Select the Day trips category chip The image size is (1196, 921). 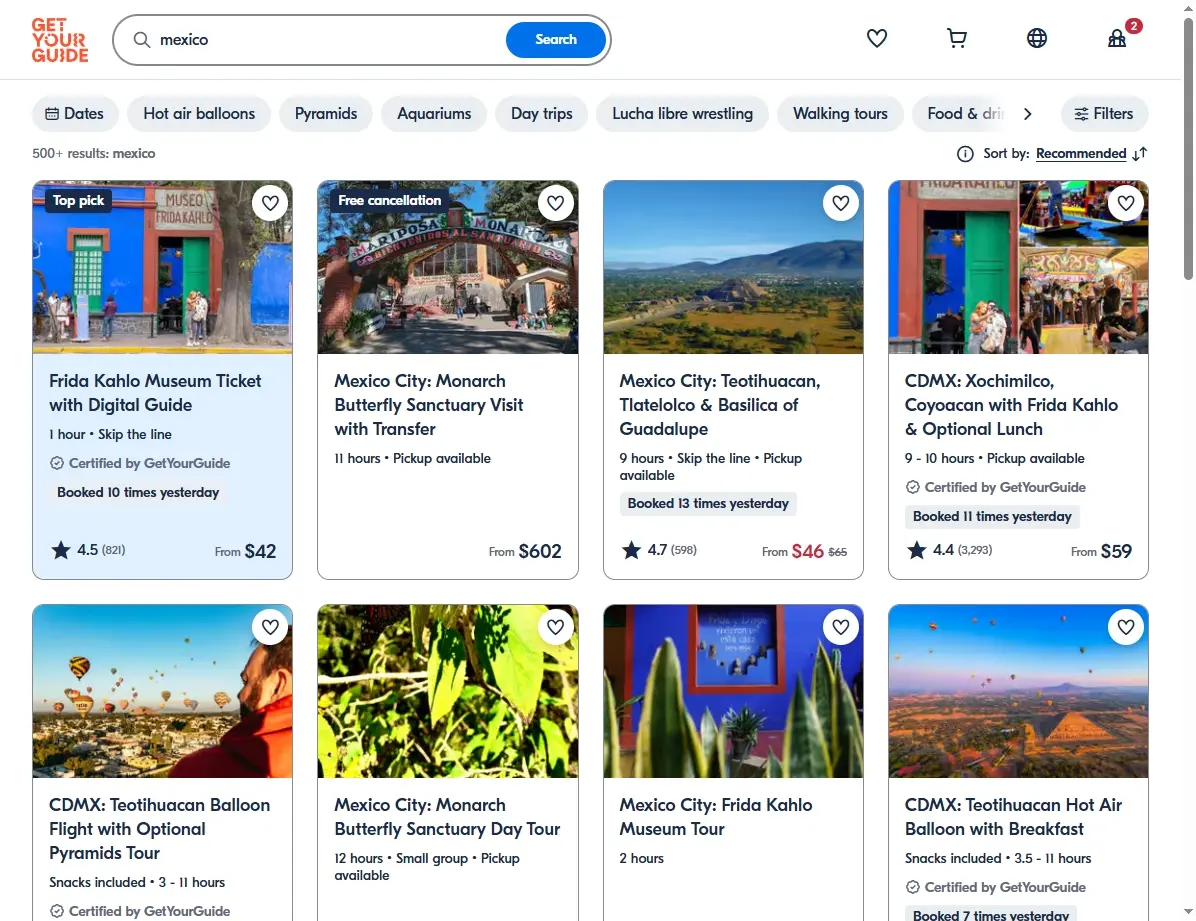tap(542, 114)
